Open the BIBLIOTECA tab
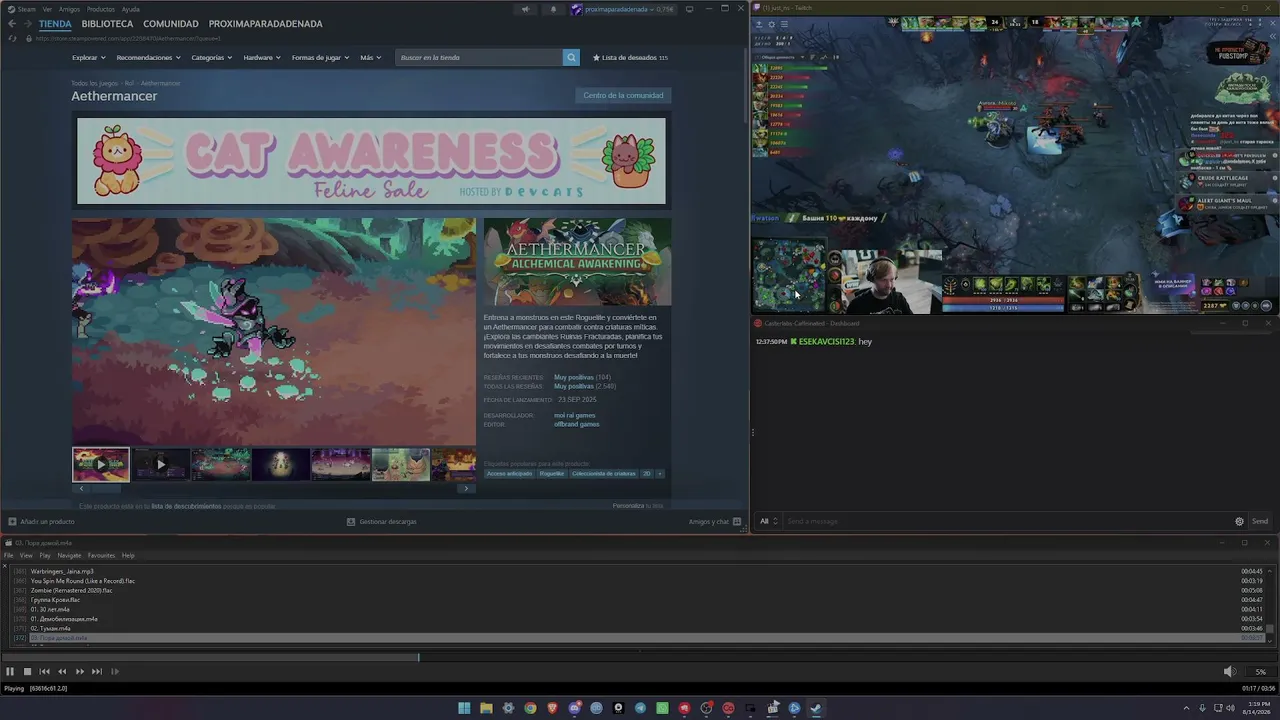The width and height of the screenshot is (1280, 720). pyautogui.click(x=107, y=24)
